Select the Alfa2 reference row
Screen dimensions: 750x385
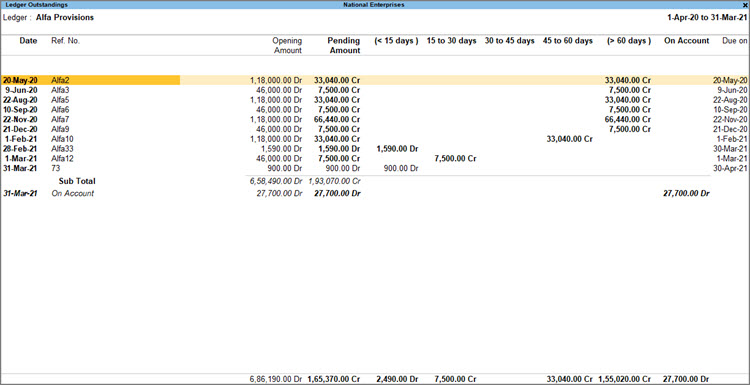[x=375, y=80]
